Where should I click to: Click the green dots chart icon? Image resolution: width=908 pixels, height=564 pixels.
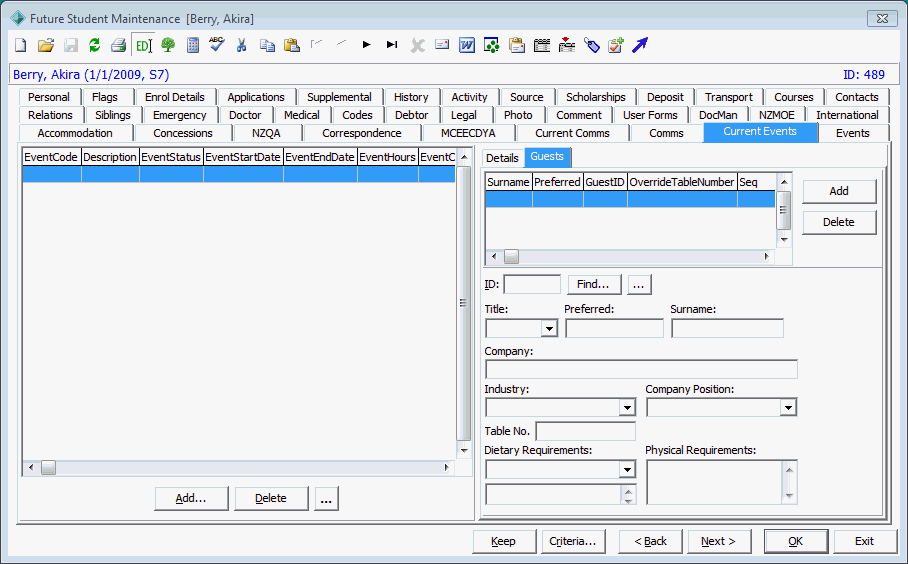coord(492,45)
